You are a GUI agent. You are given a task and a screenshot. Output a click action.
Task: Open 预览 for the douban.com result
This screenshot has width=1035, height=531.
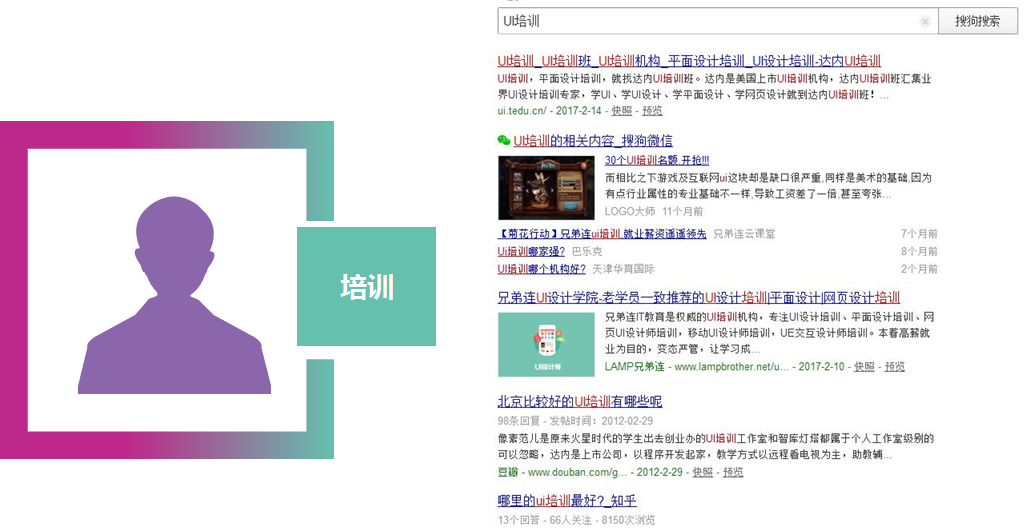[x=733, y=472]
